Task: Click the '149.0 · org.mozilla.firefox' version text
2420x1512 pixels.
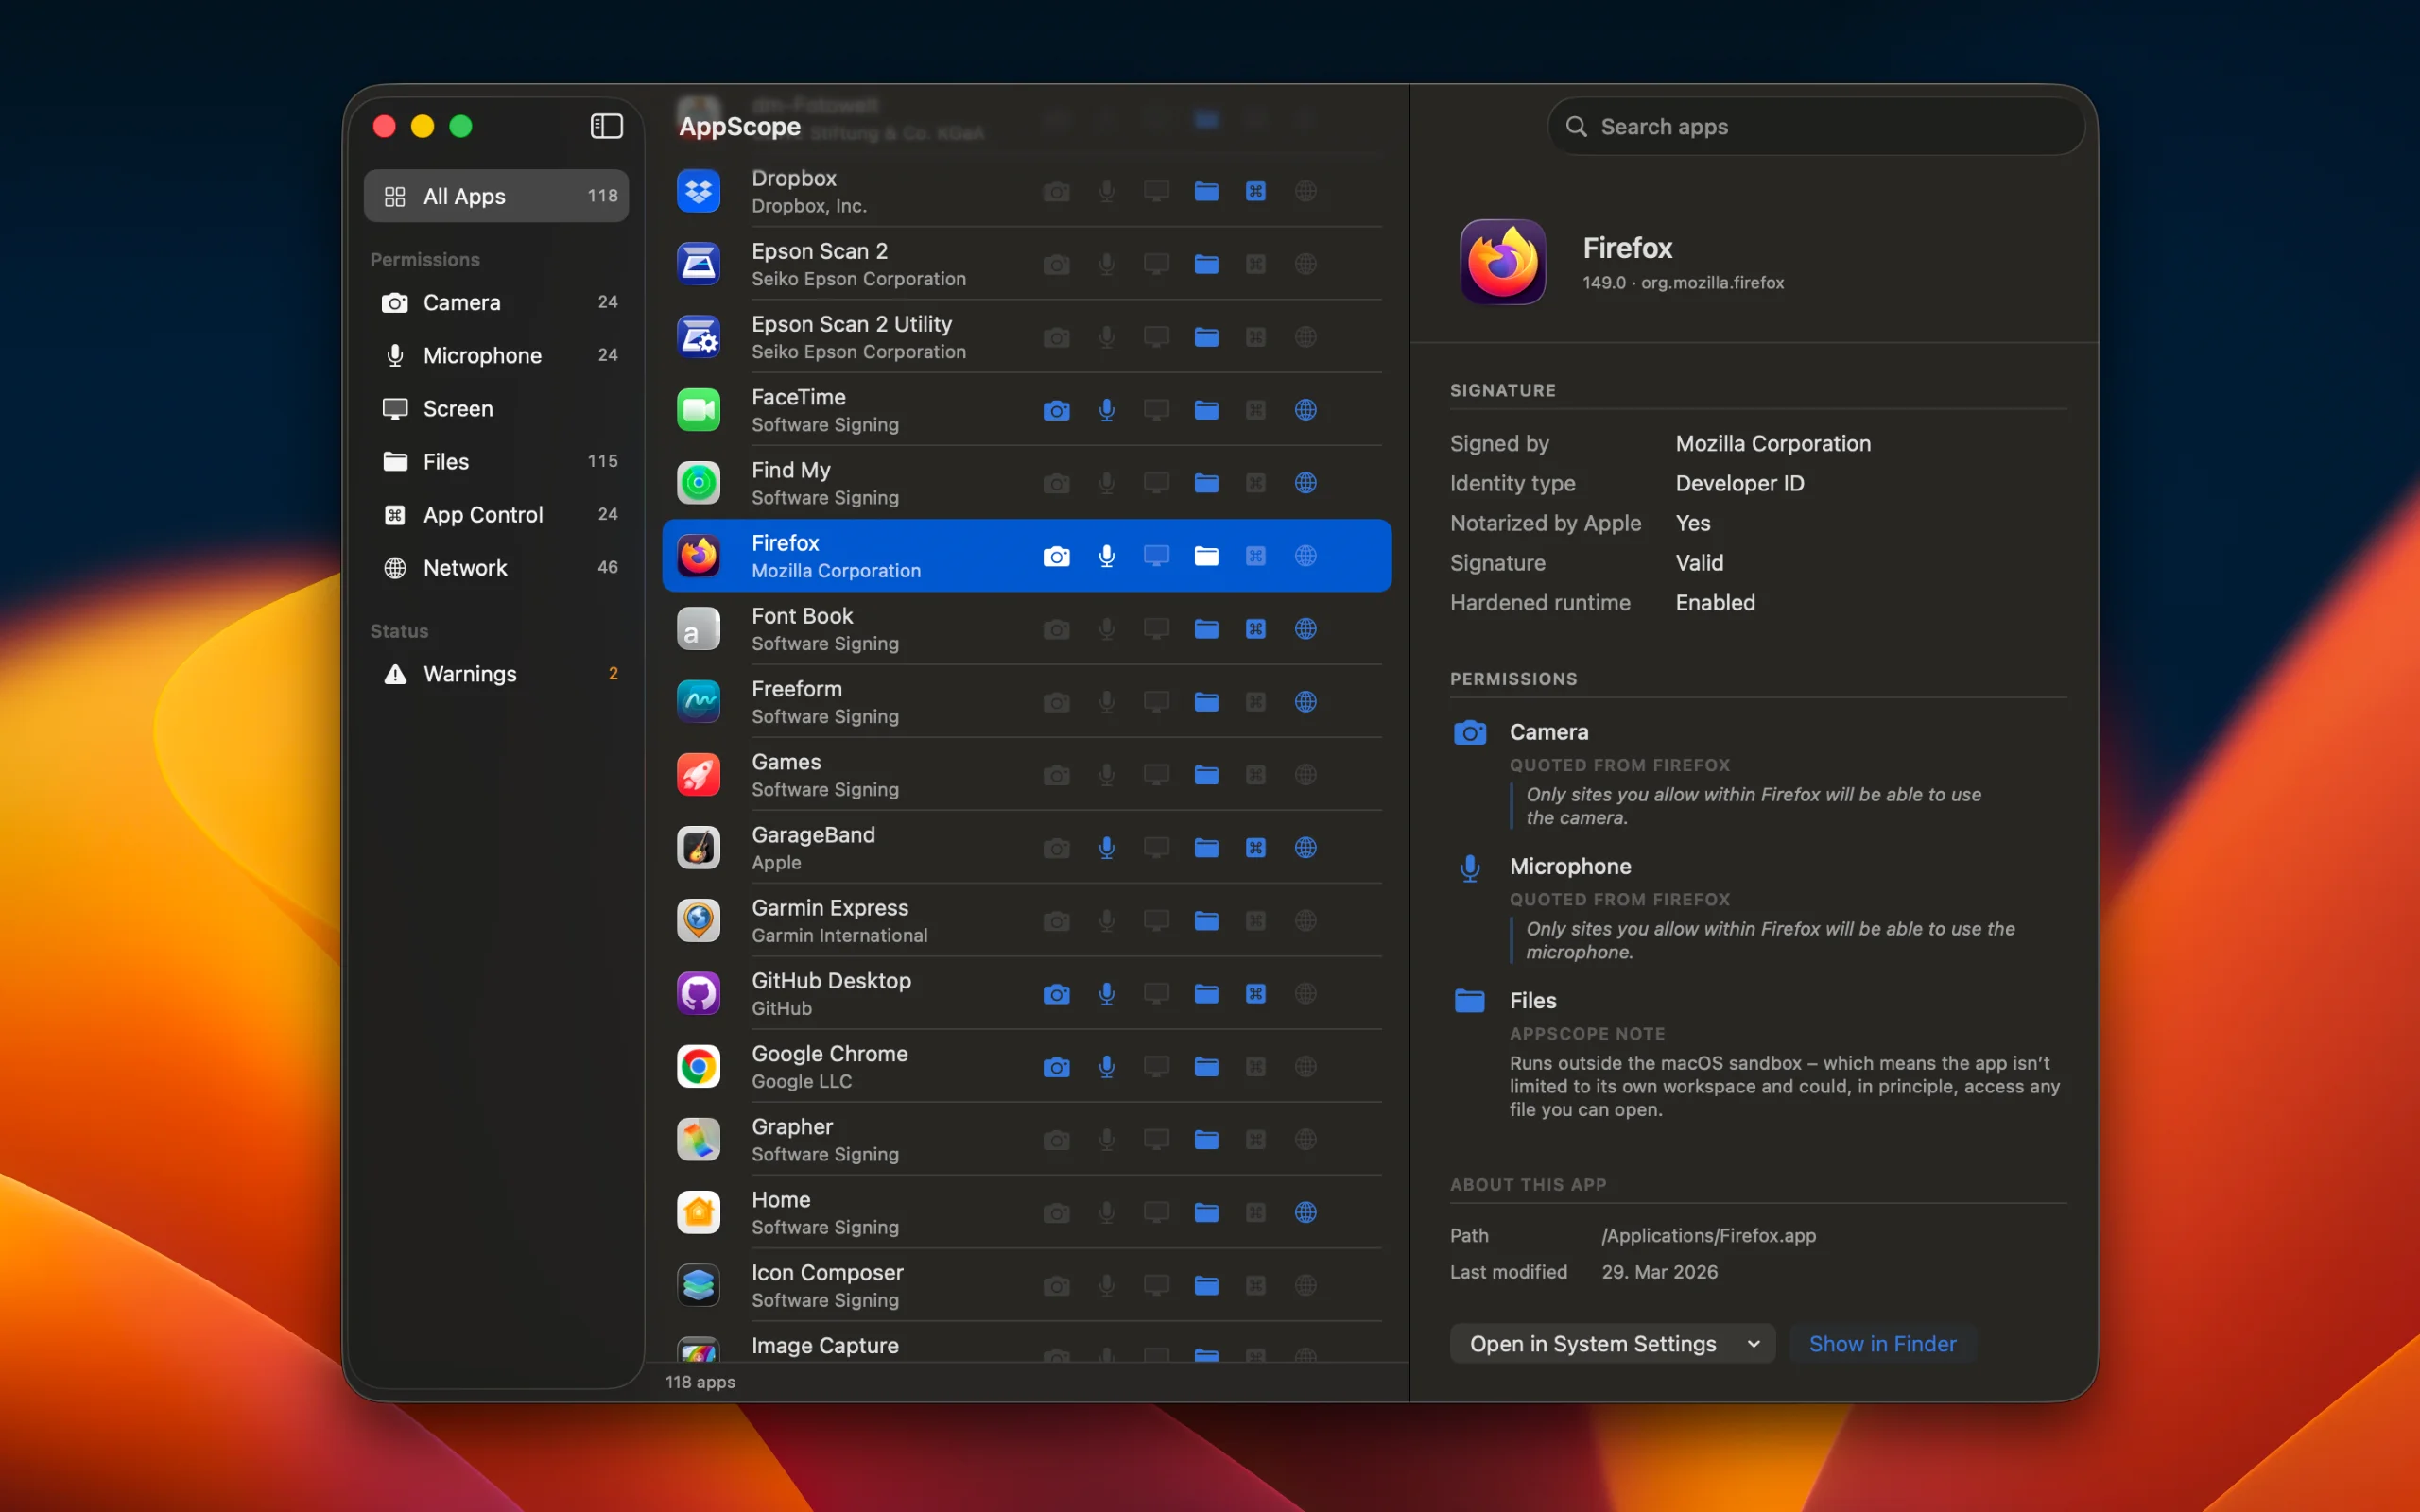Action: [1682, 283]
